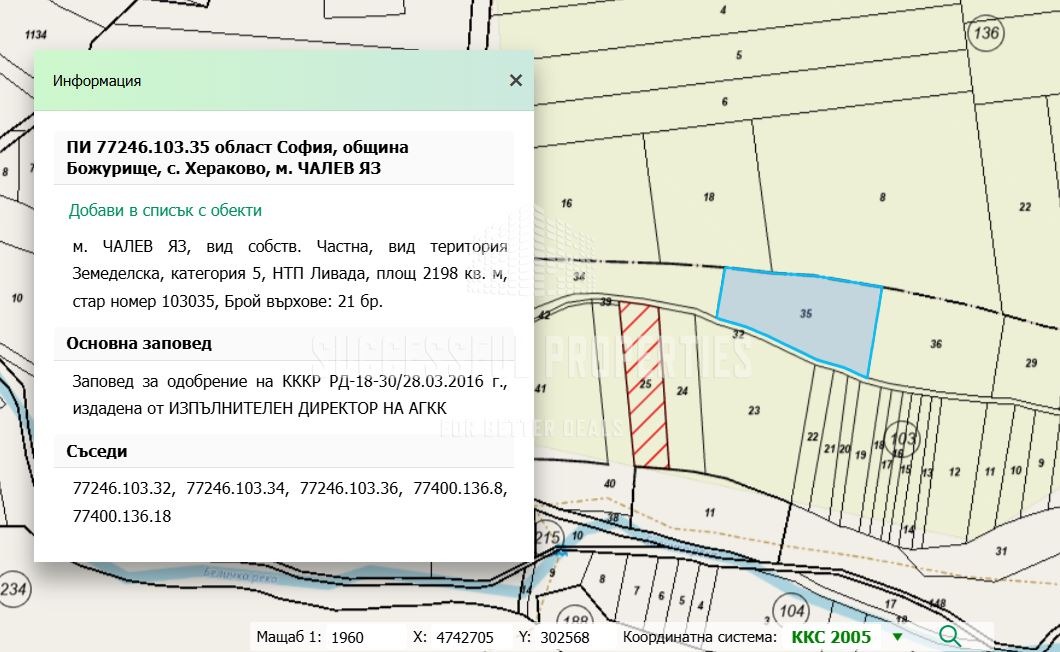Click the circled 104 block label
Viewport: 1060px width, 652px height.
(790, 610)
